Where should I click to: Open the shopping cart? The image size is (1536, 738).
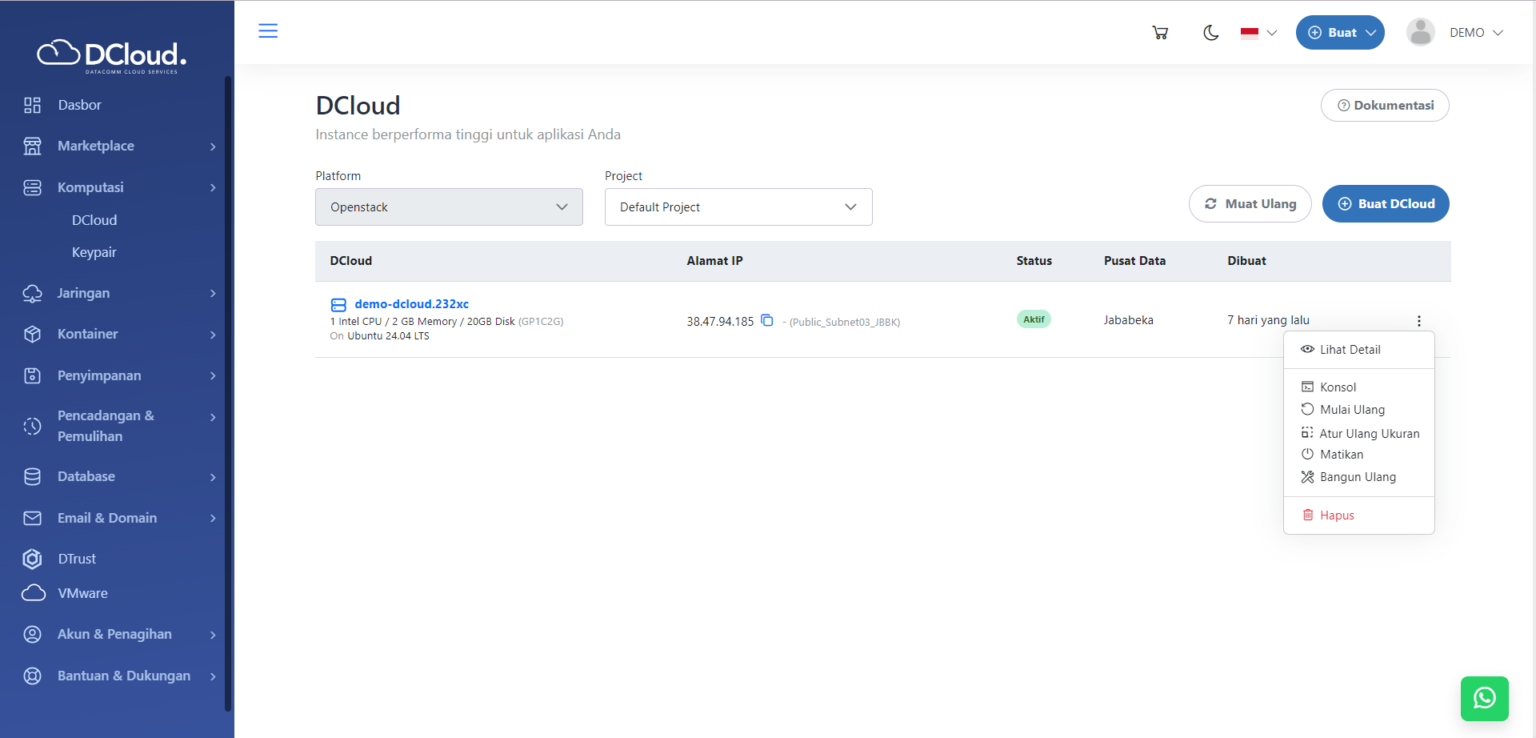tap(1160, 32)
